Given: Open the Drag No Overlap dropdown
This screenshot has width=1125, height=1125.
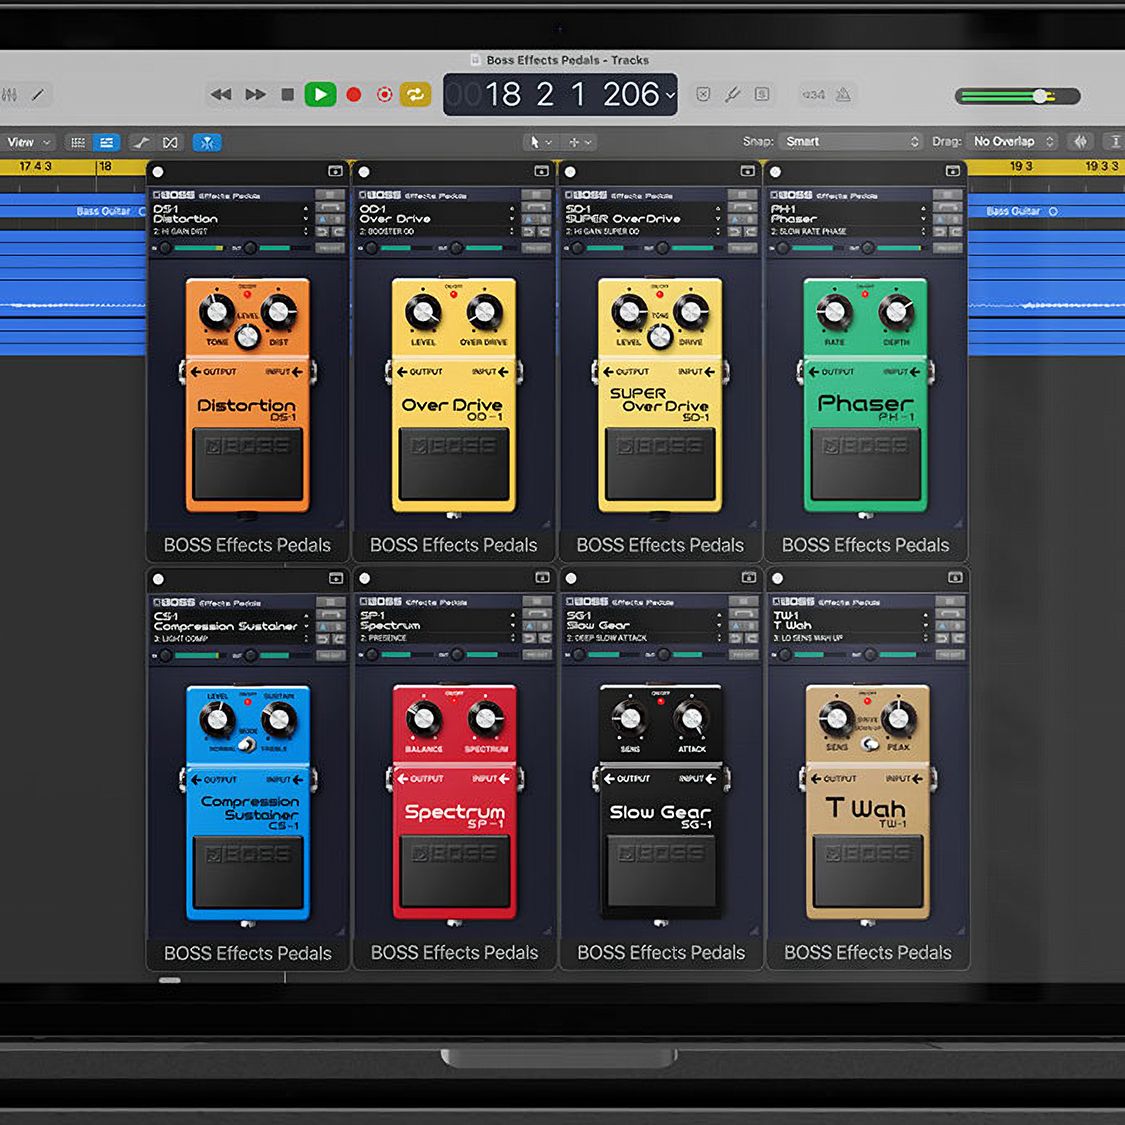Looking at the screenshot, I should tap(1012, 141).
